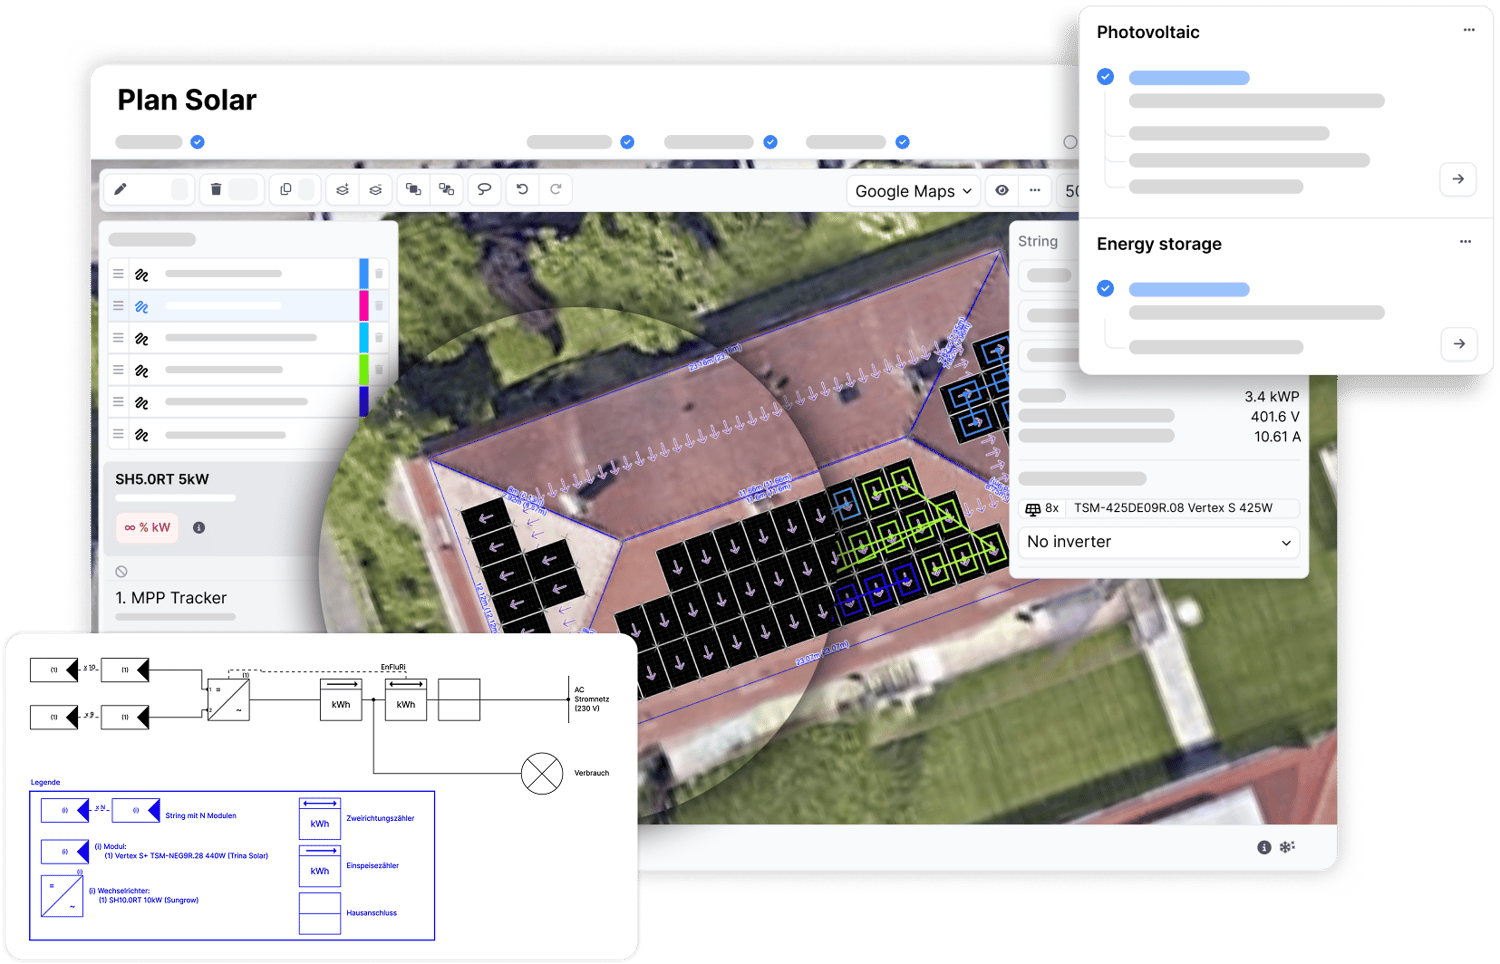Click the ungroup shapes tool

[447, 189]
